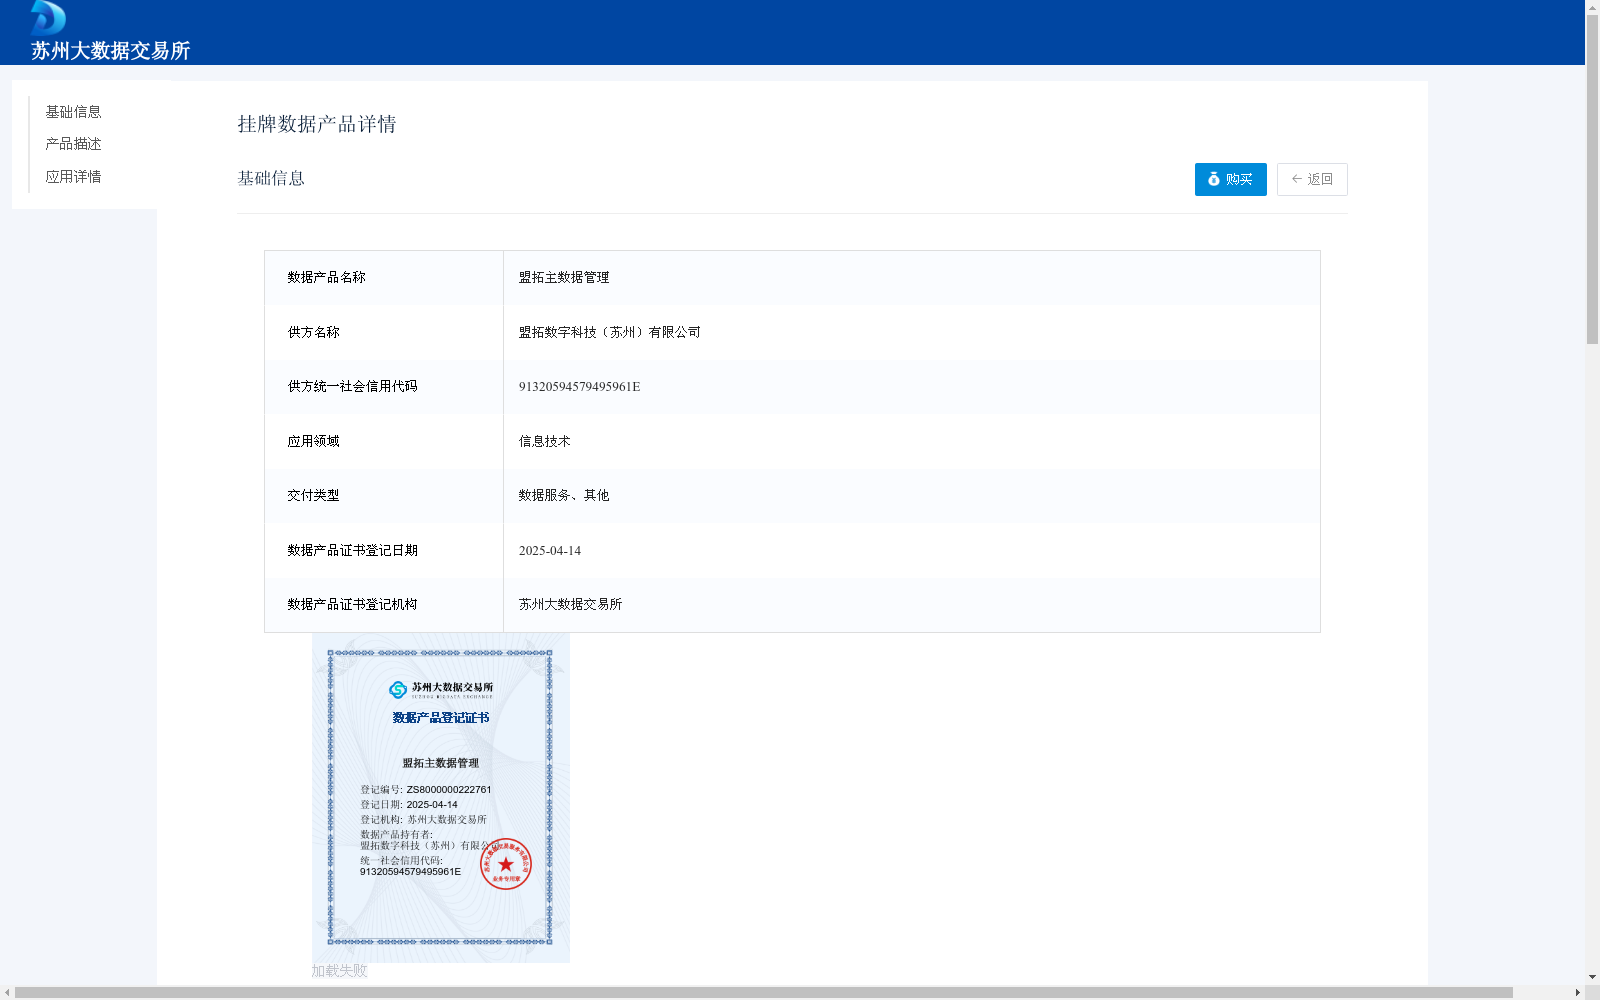
Task: Click the horizontal scrollbar thumb
Action: (764, 993)
